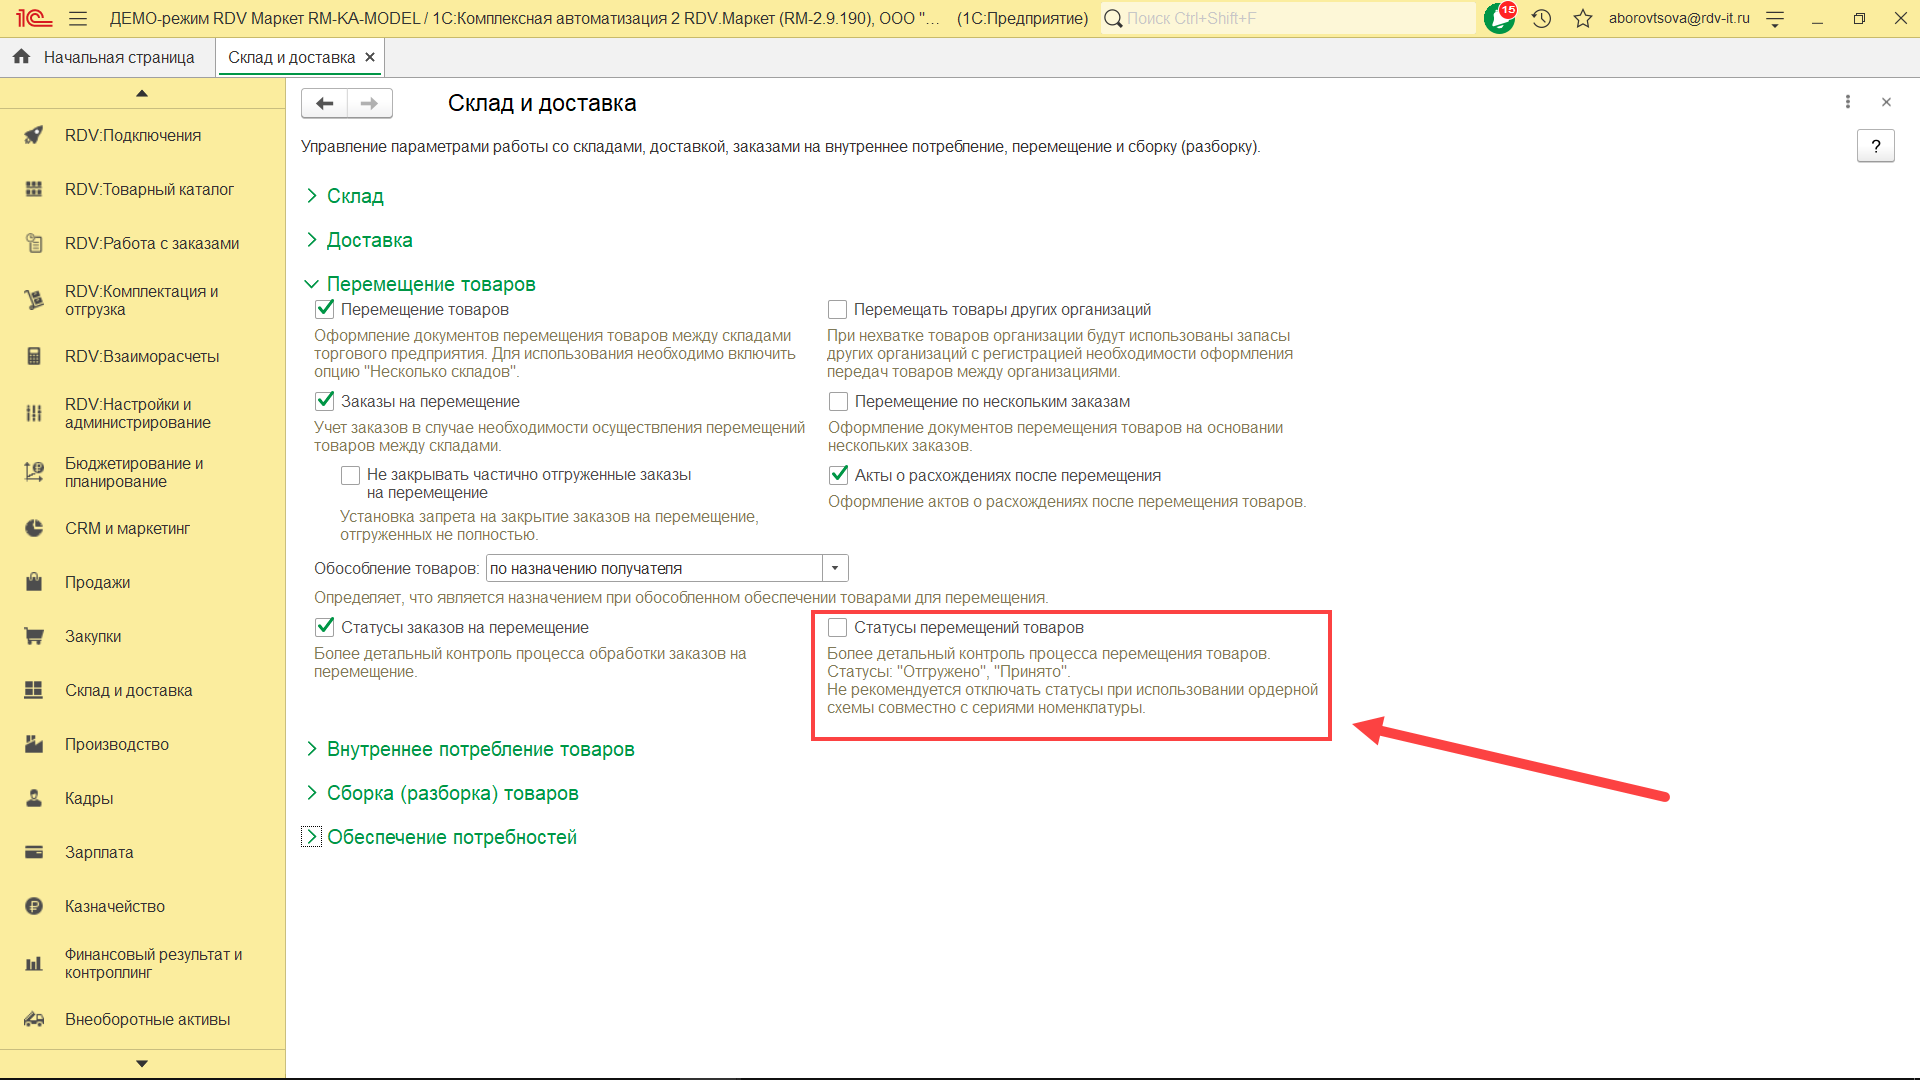Click the Закупки shopping cart icon
Image resolution: width=1920 pixels, height=1080 pixels.
[x=34, y=636]
